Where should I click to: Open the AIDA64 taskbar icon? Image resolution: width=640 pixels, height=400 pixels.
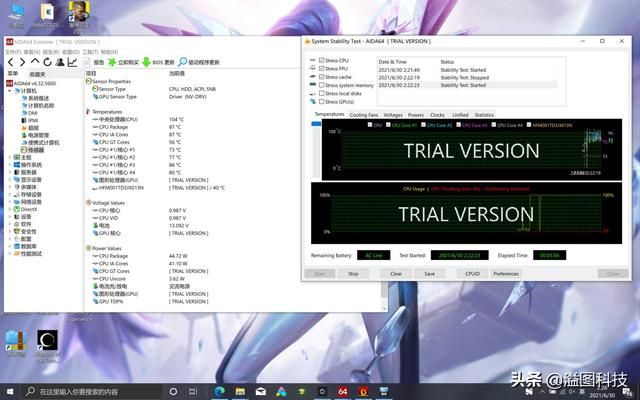pos(342,391)
